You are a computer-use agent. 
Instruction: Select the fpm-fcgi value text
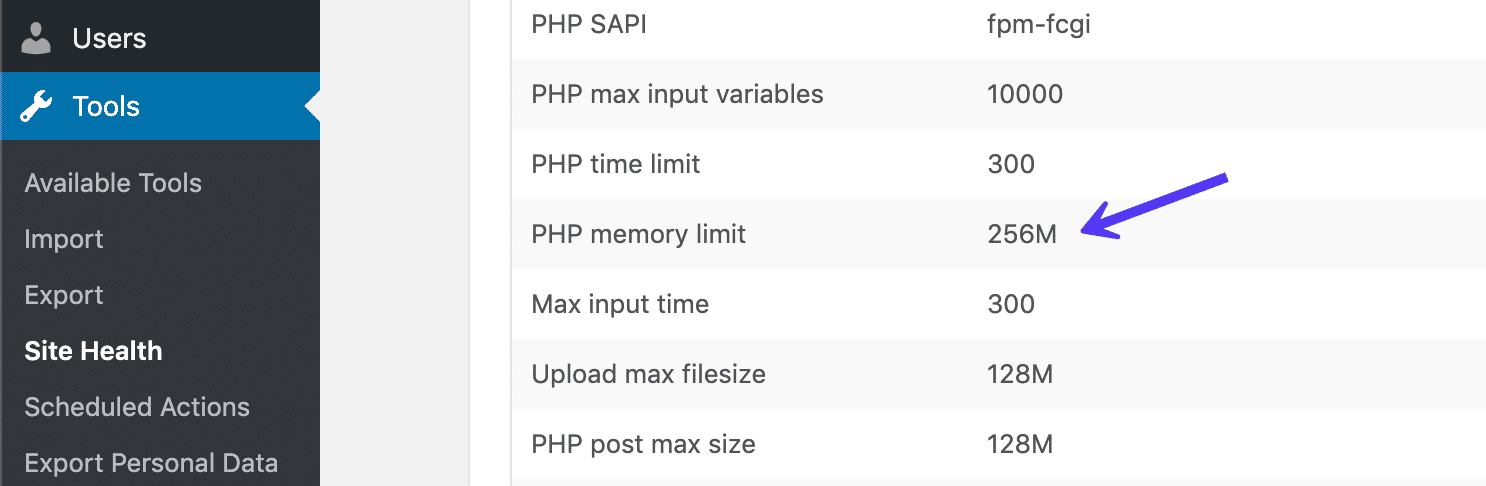point(1038,24)
